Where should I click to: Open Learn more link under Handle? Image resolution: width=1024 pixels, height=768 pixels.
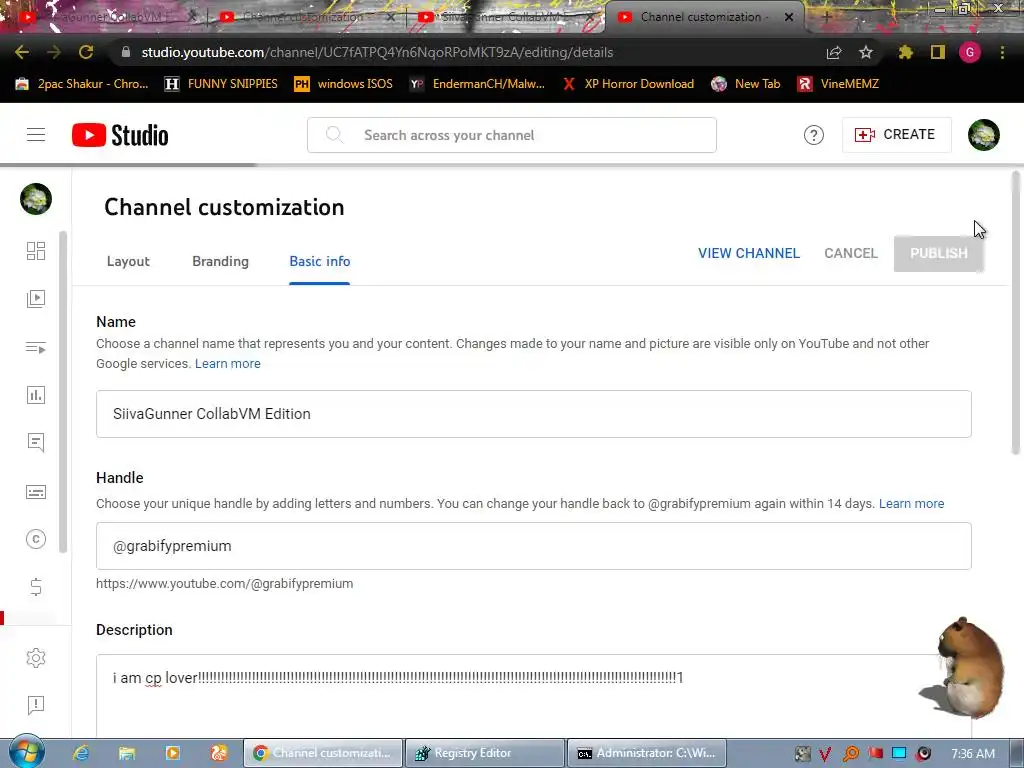[x=911, y=504]
